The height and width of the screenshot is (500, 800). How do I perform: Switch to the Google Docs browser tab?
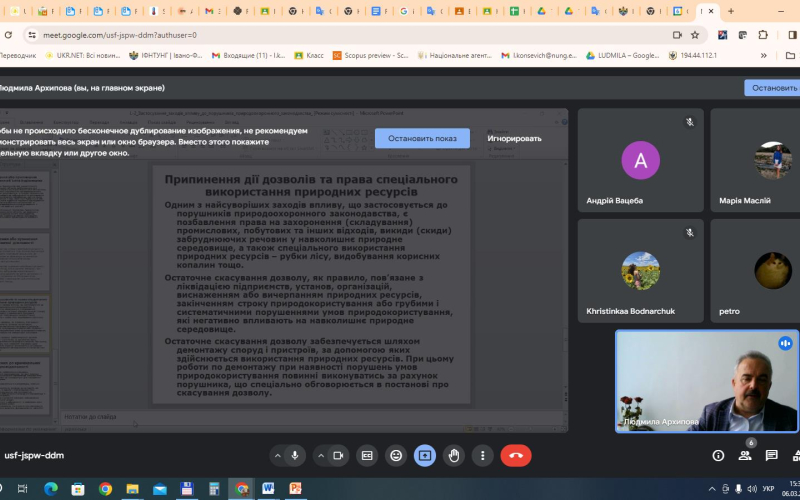point(376,11)
